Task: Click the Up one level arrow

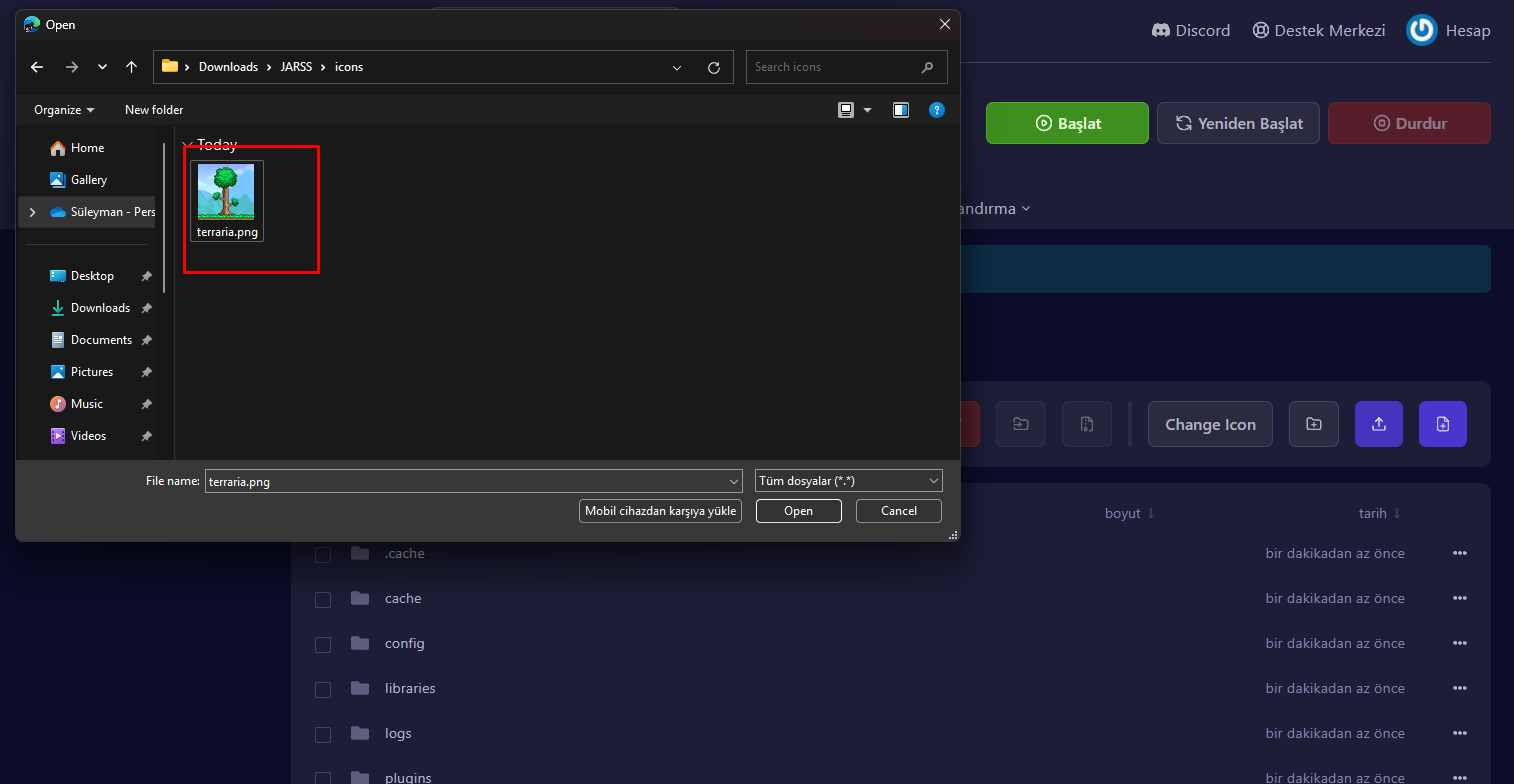Action: (x=131, y=67)
